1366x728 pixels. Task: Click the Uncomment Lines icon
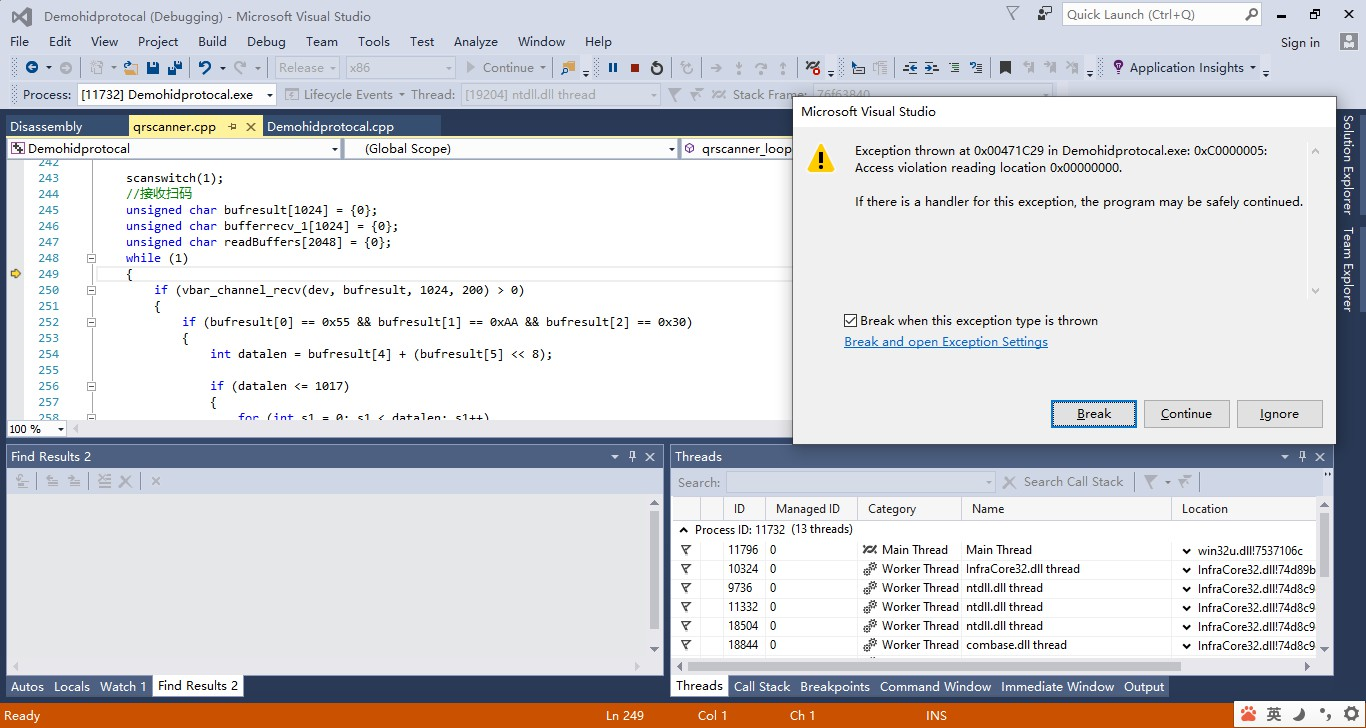[x=976, y=68]
